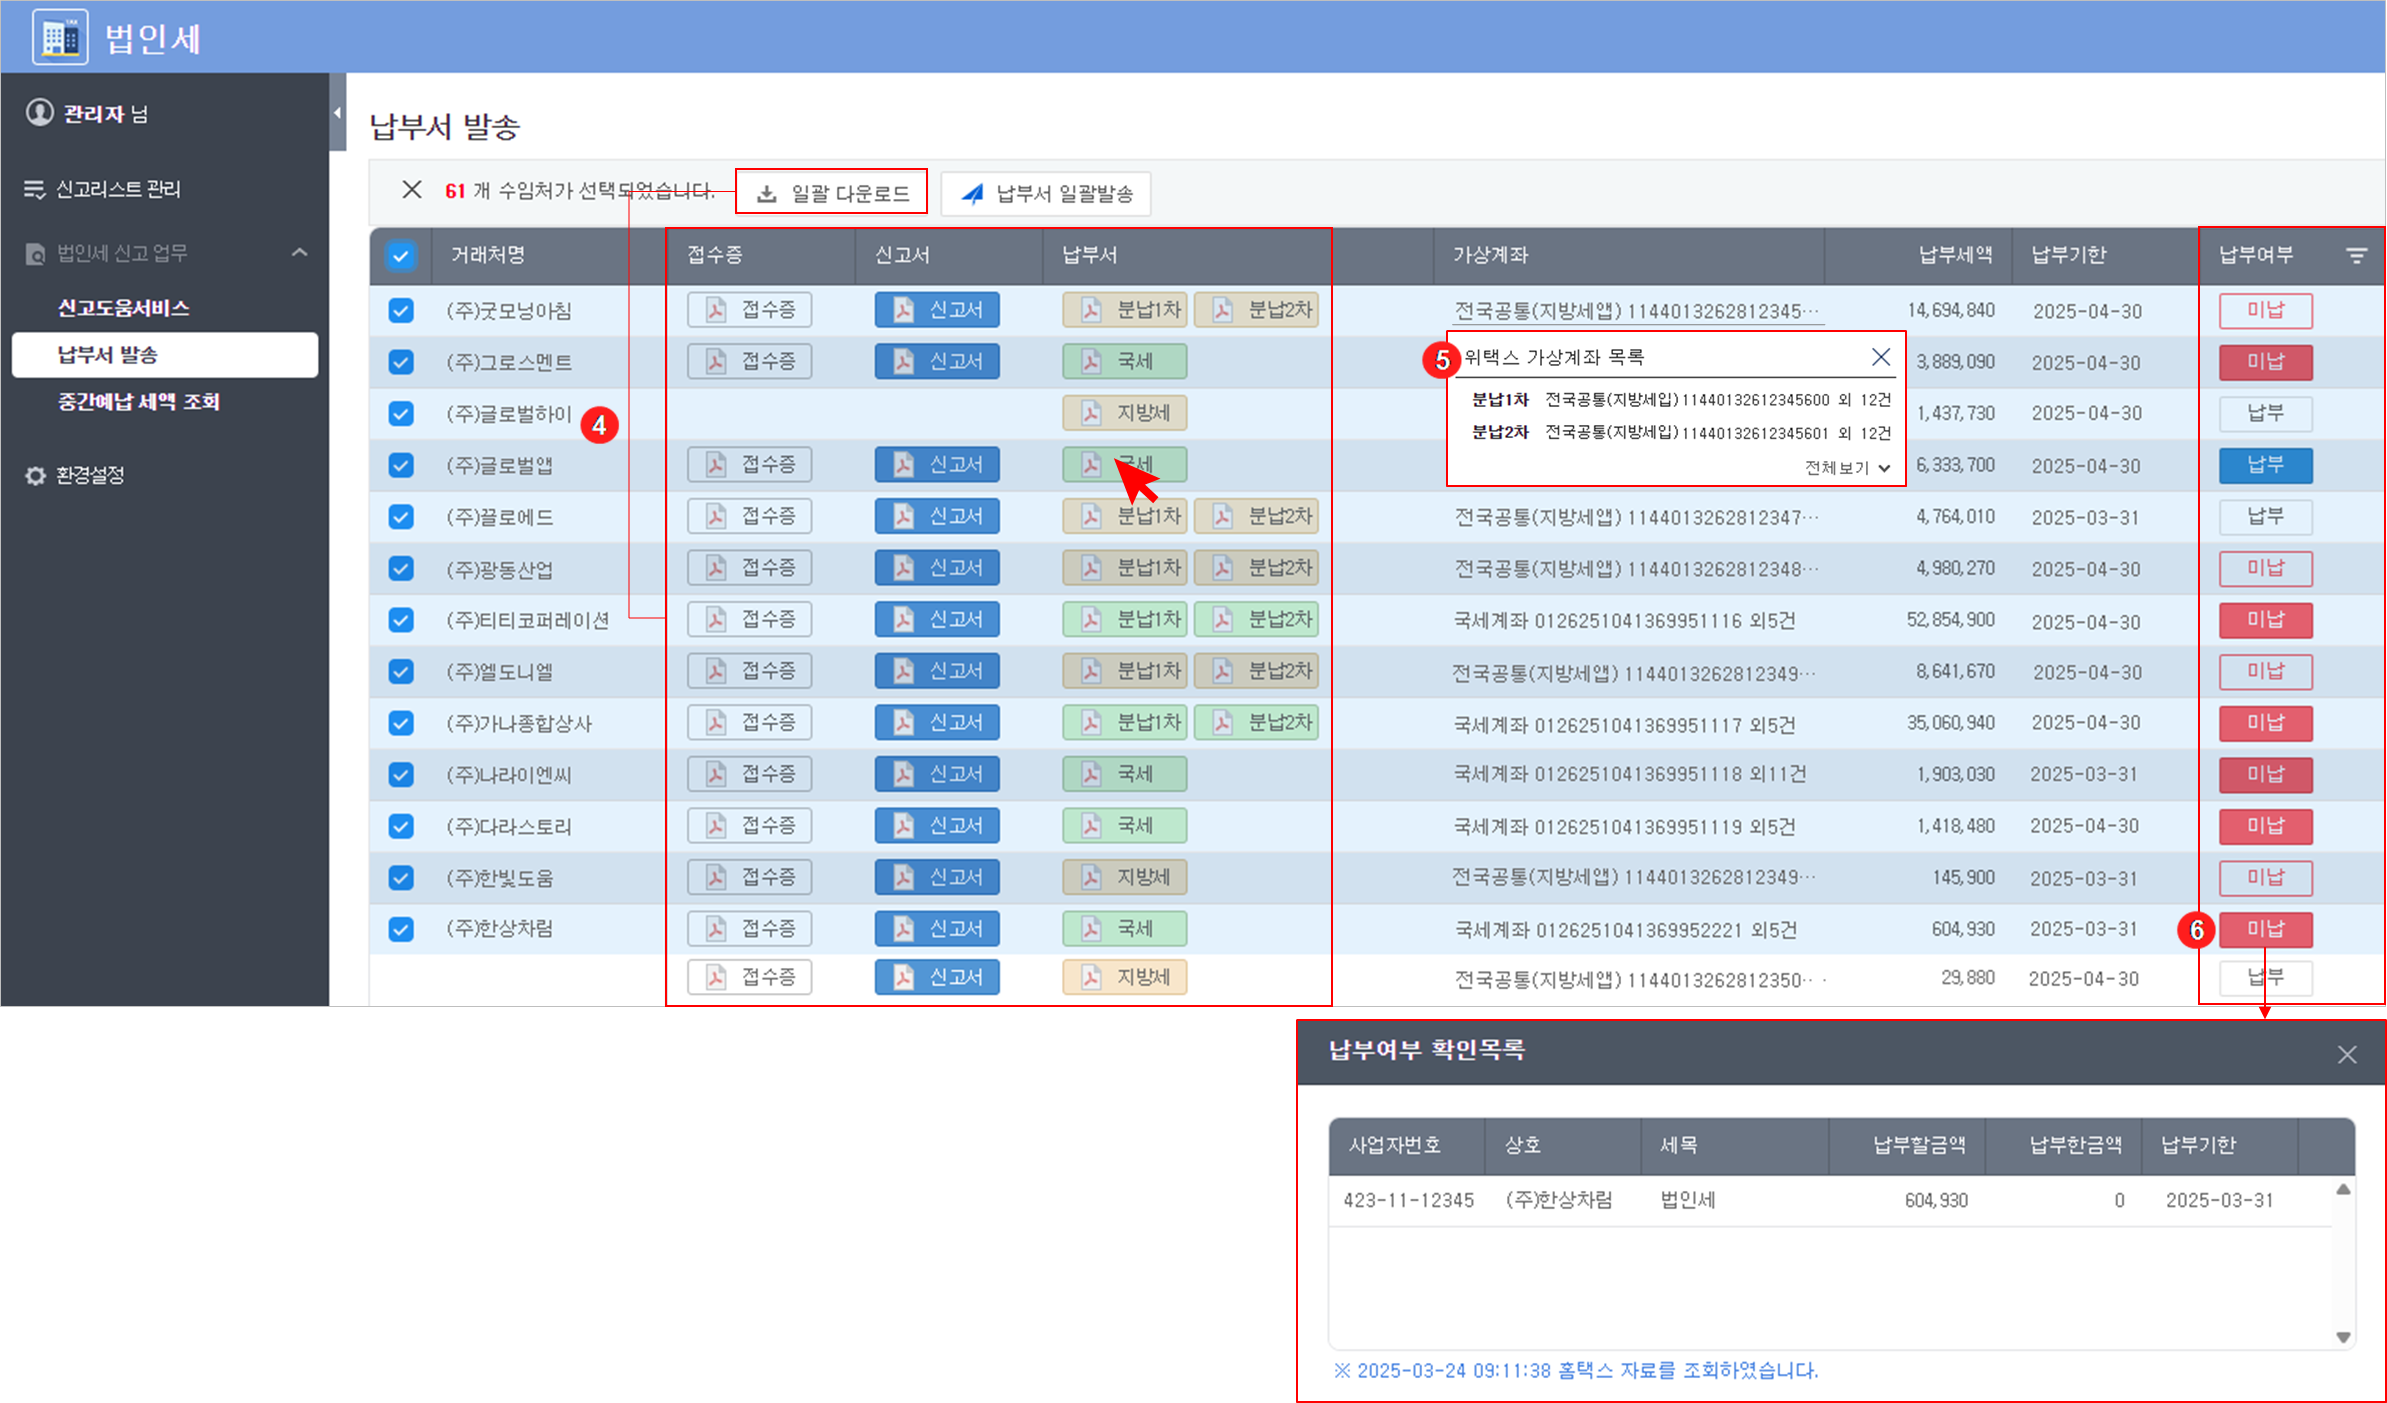2387x1403 pixels.
Task: Click the 환경설정 gear icon
Action: [x=35, y=475]
